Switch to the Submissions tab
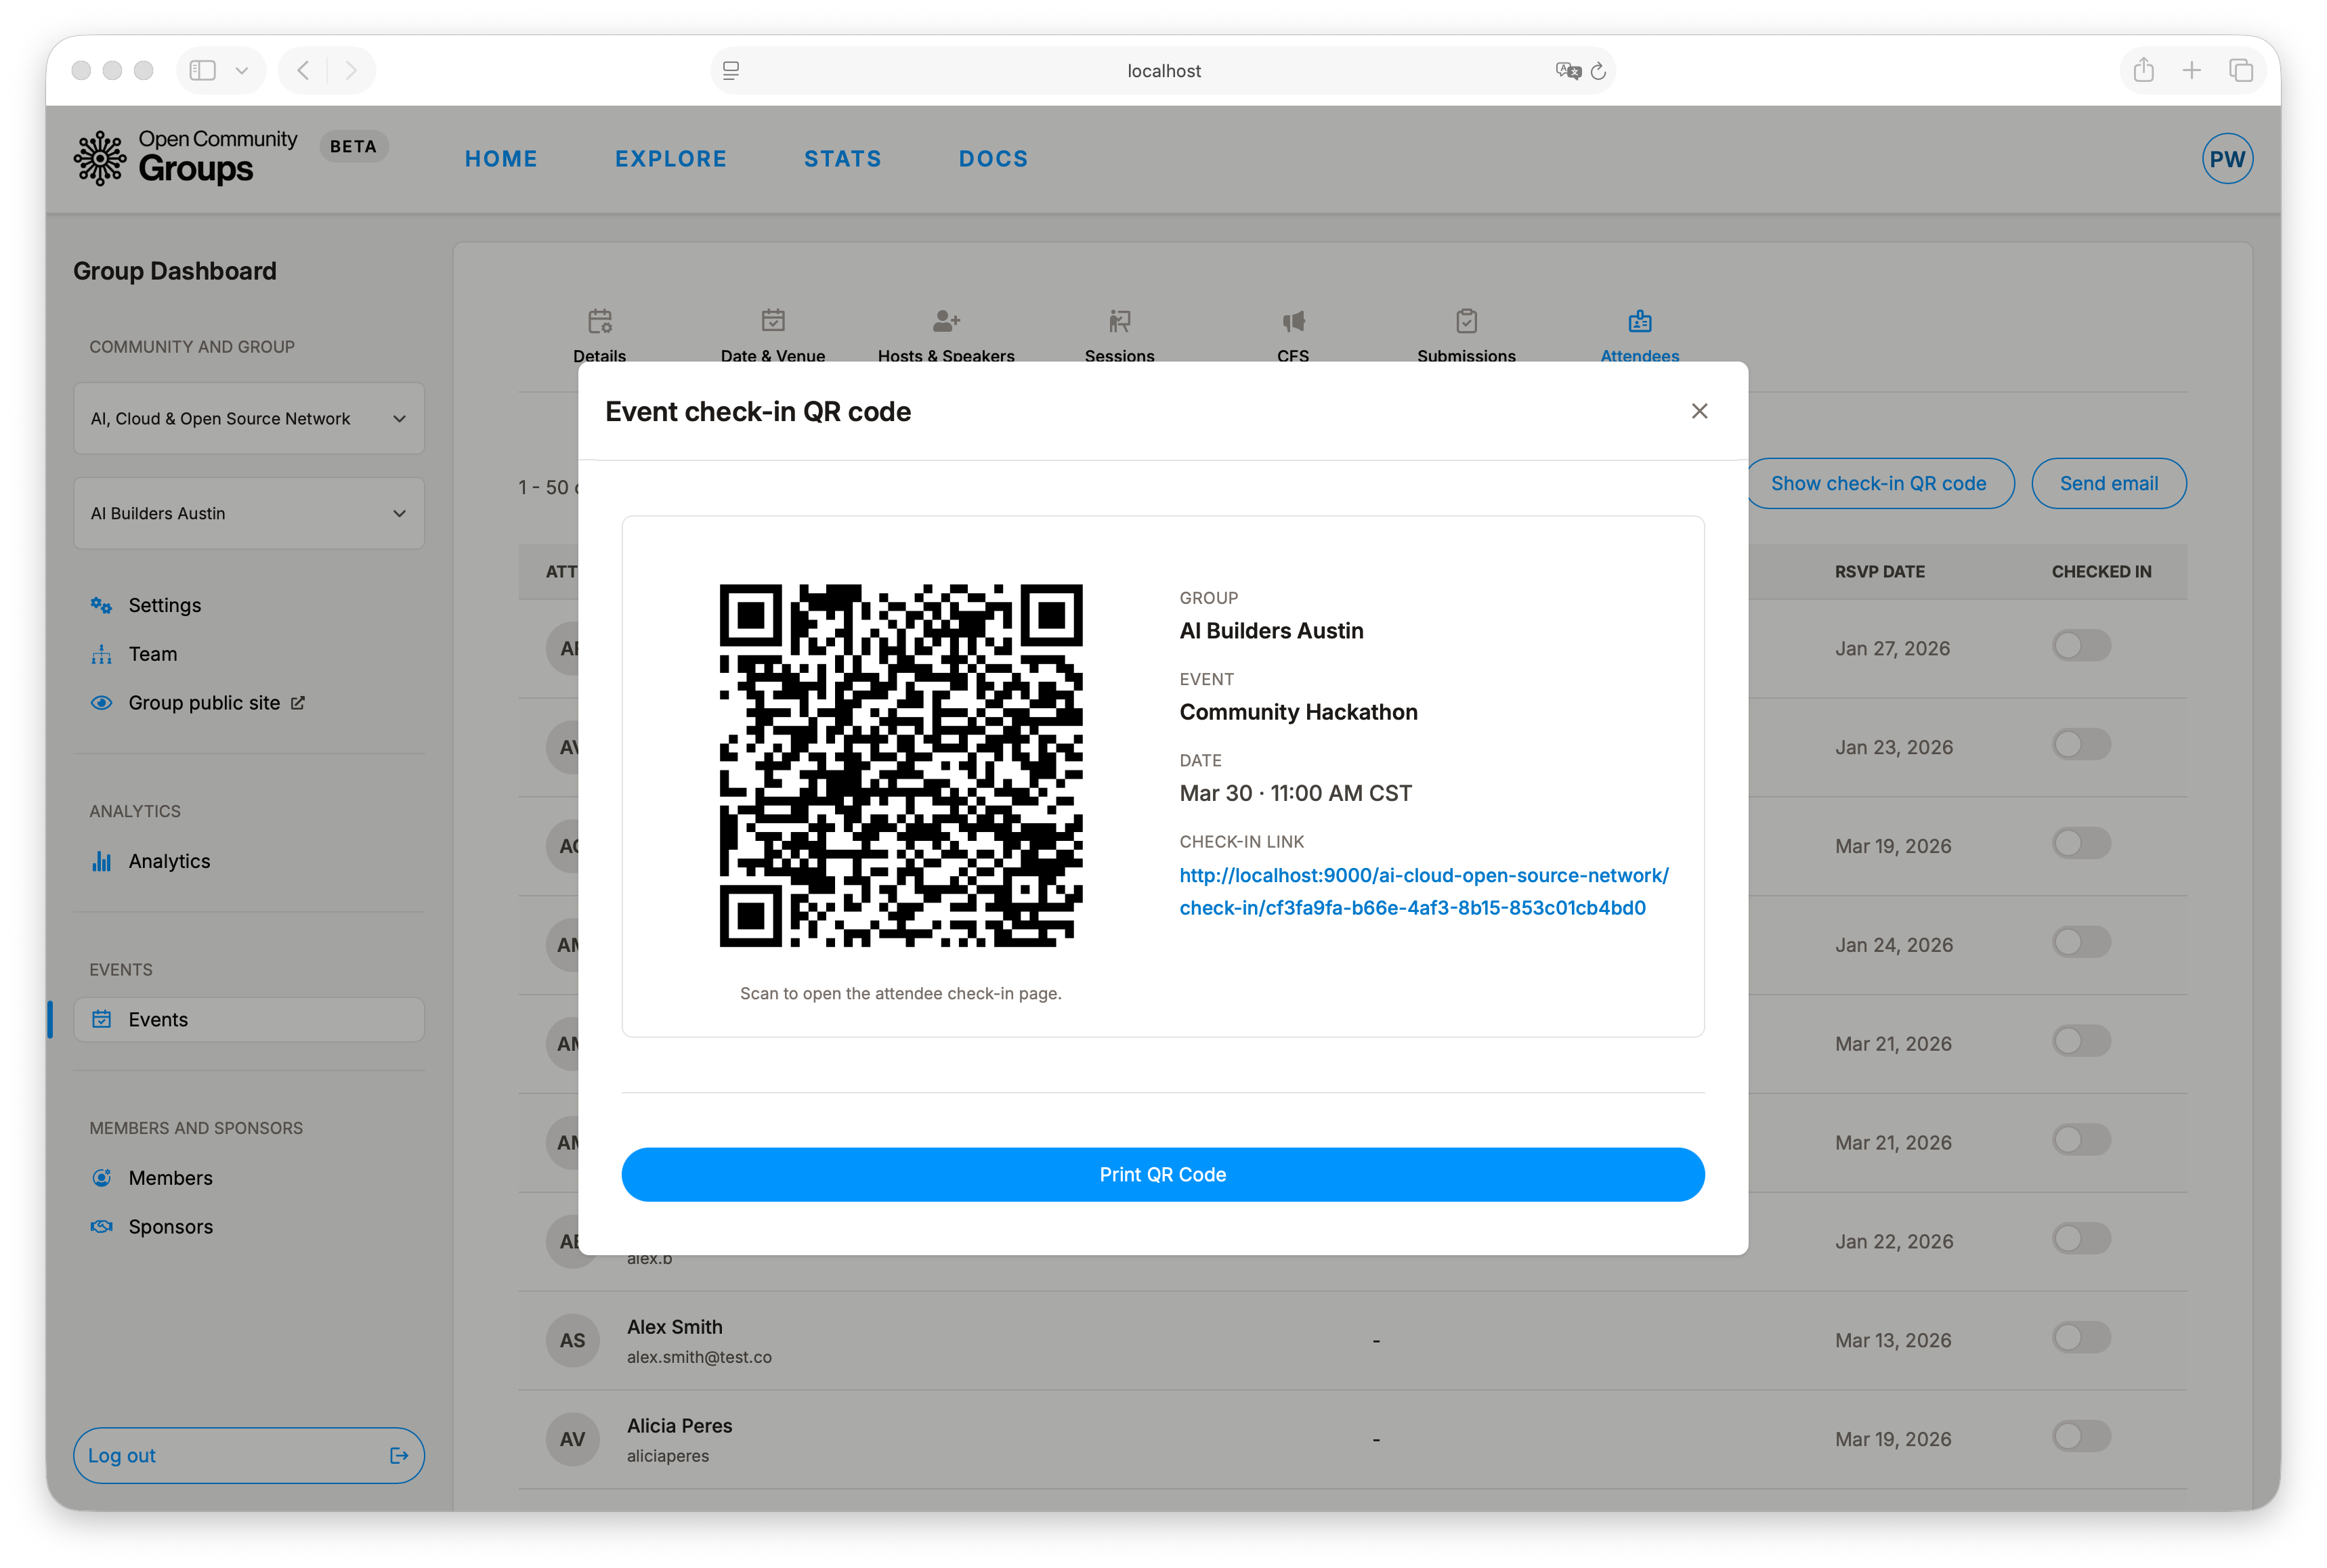The image size is (2327, 1568). click(x=1466, y=337)
